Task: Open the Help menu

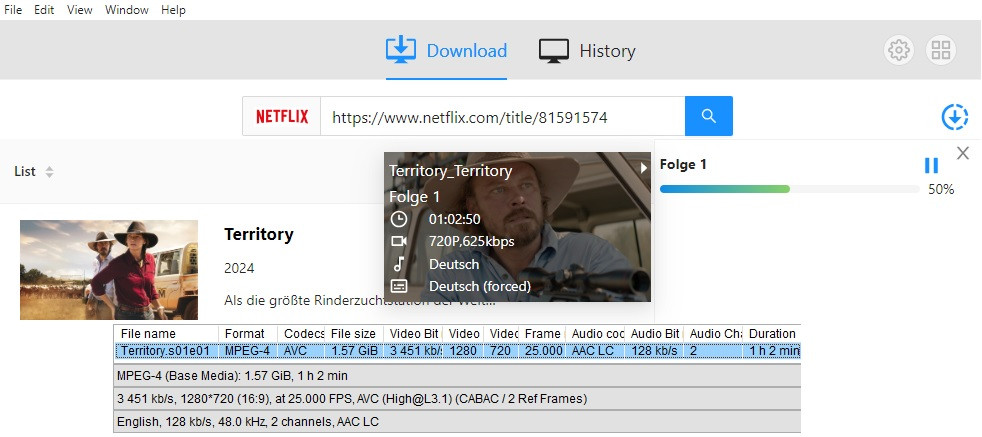Action: 173,10
